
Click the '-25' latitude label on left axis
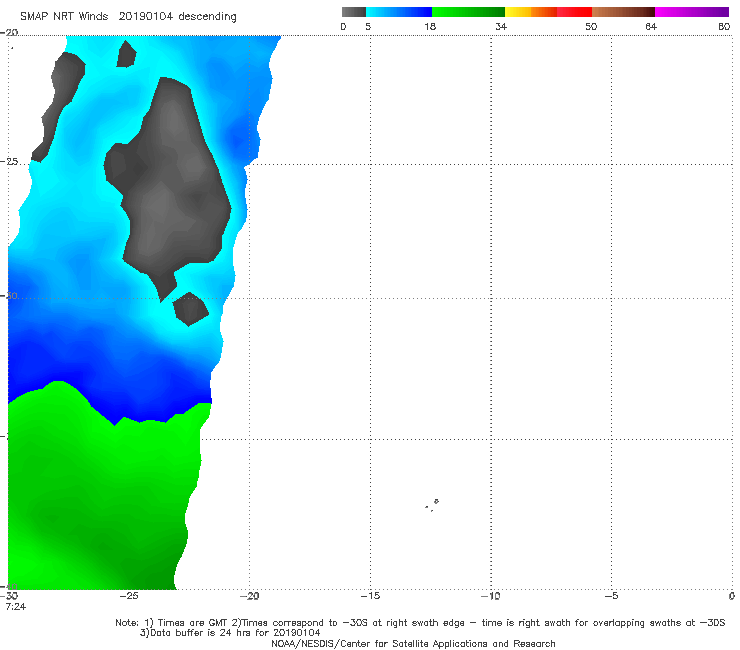tap(9, 162)
